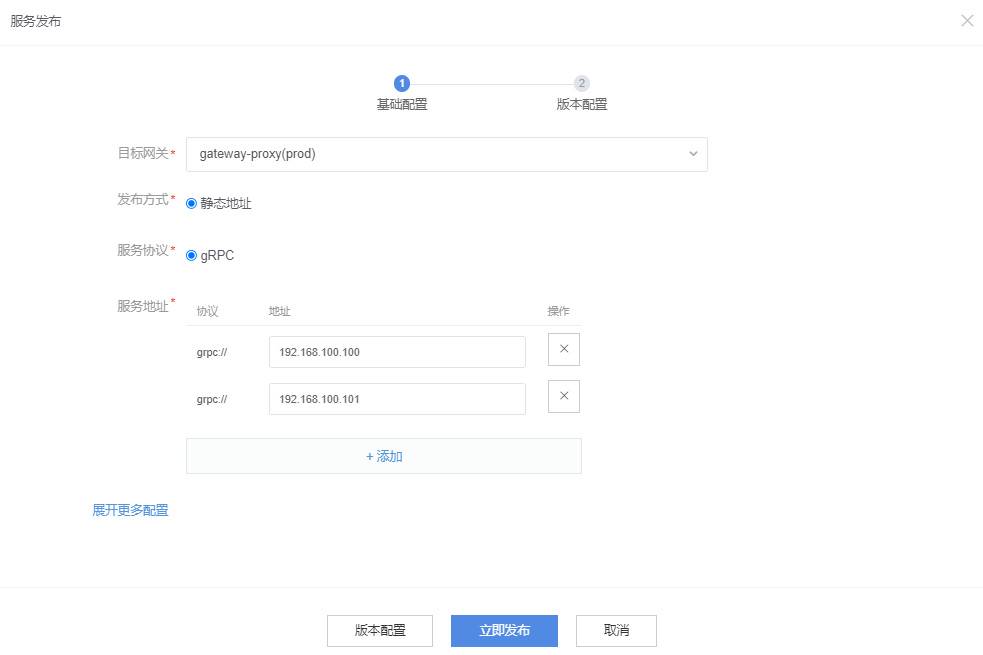The height and width of the screenshot is (655, 983).
Task: Click the blue 立即发布 button
Action: (x=504, y=631)
